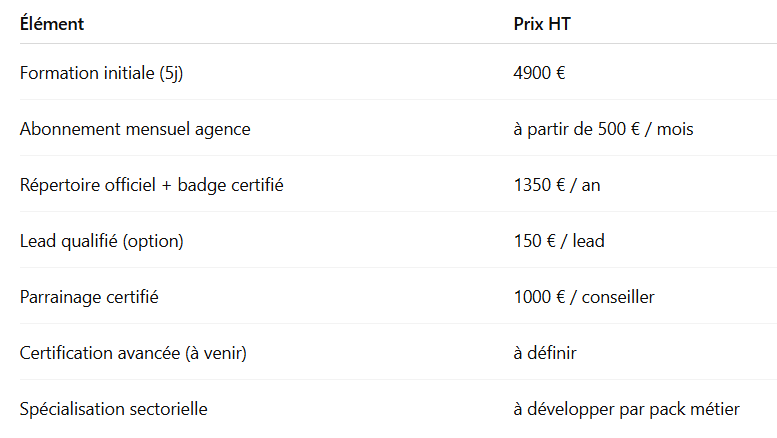Viewport: 777px width, 438px height.
Task: Click the 'à définir' price cell
Action: 544,353
